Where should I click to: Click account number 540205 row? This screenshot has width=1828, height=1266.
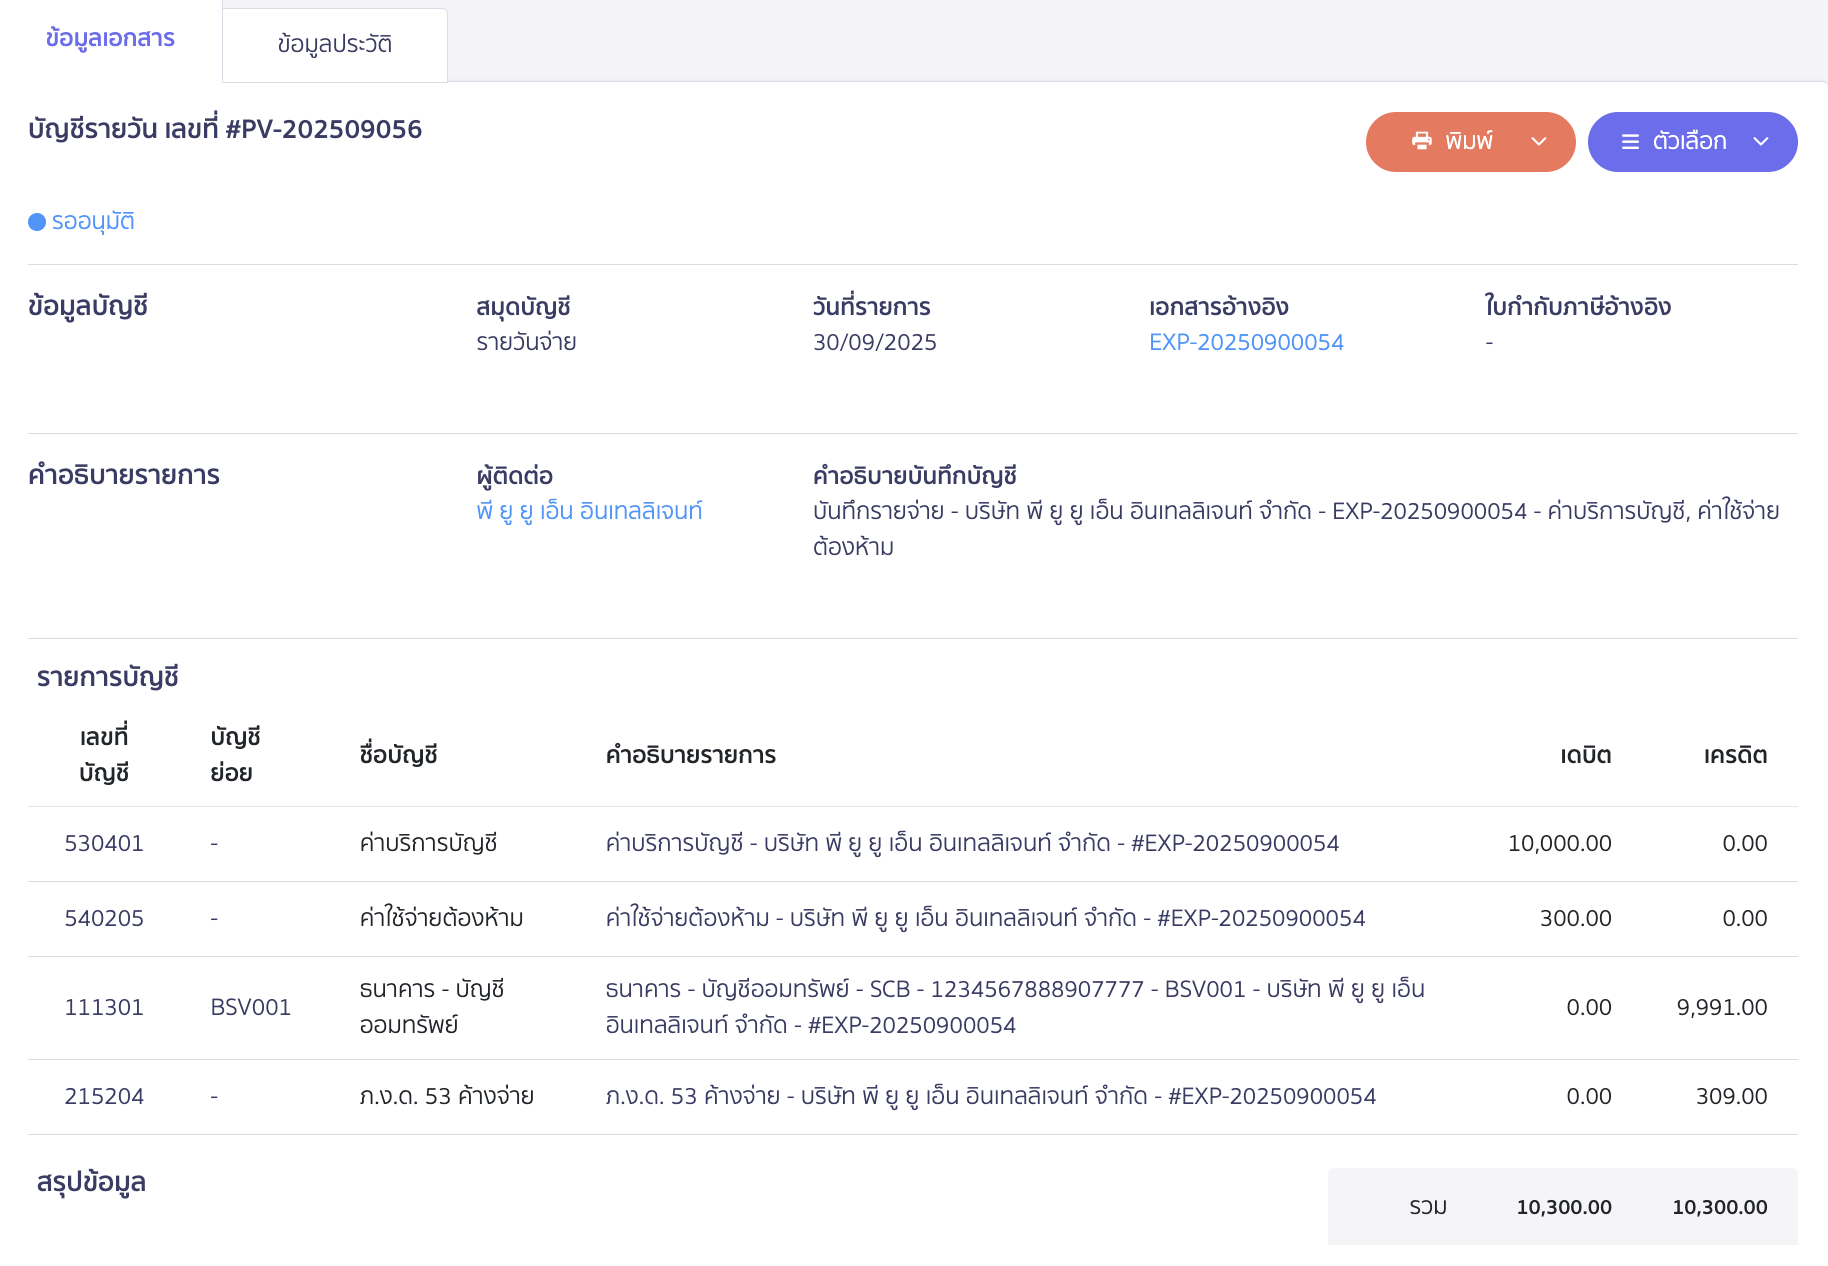(104, 918)
